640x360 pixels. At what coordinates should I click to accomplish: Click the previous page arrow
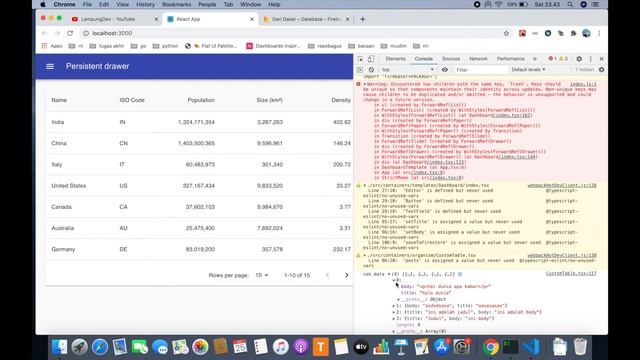pyautogui.click(x=327, y=275)
